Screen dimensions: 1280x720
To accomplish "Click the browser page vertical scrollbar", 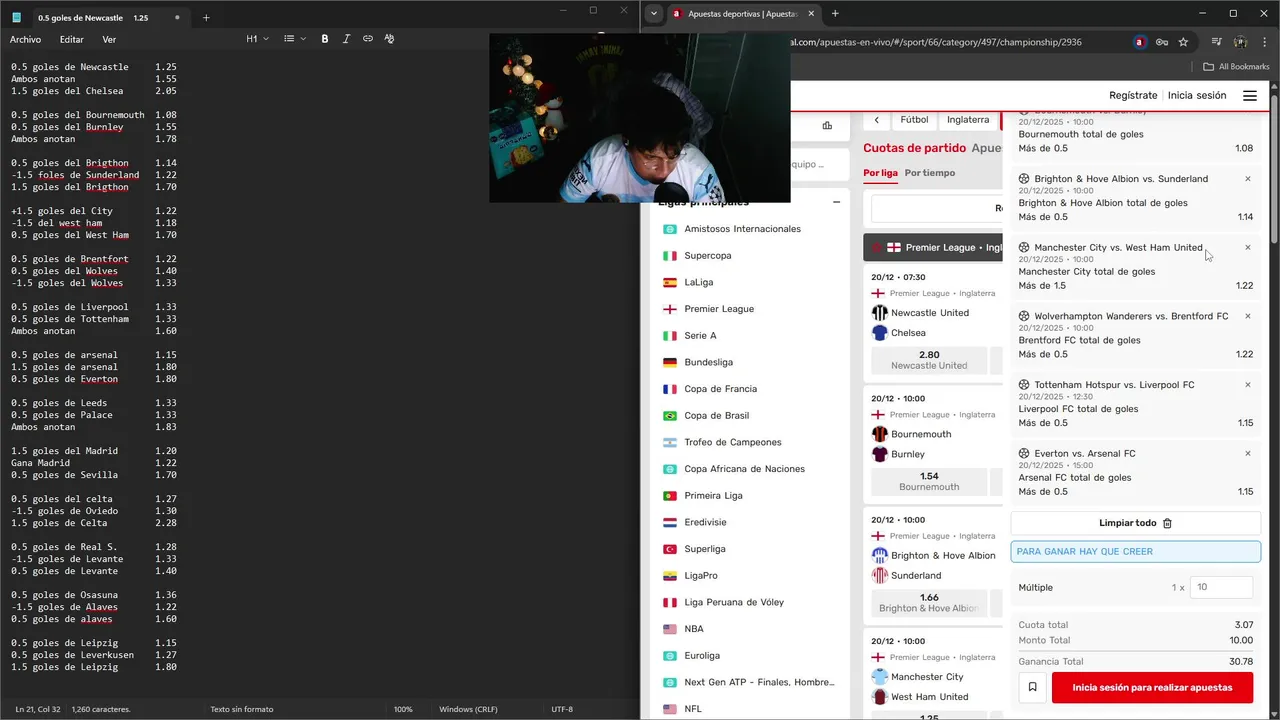I will click(1274, 170).
